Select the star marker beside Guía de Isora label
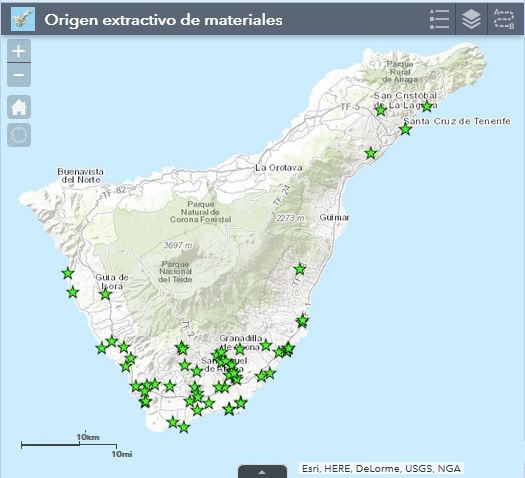Image resolution: width=525 pixels, height=478 pixels. pyautogui.click(x=105, y=294)
